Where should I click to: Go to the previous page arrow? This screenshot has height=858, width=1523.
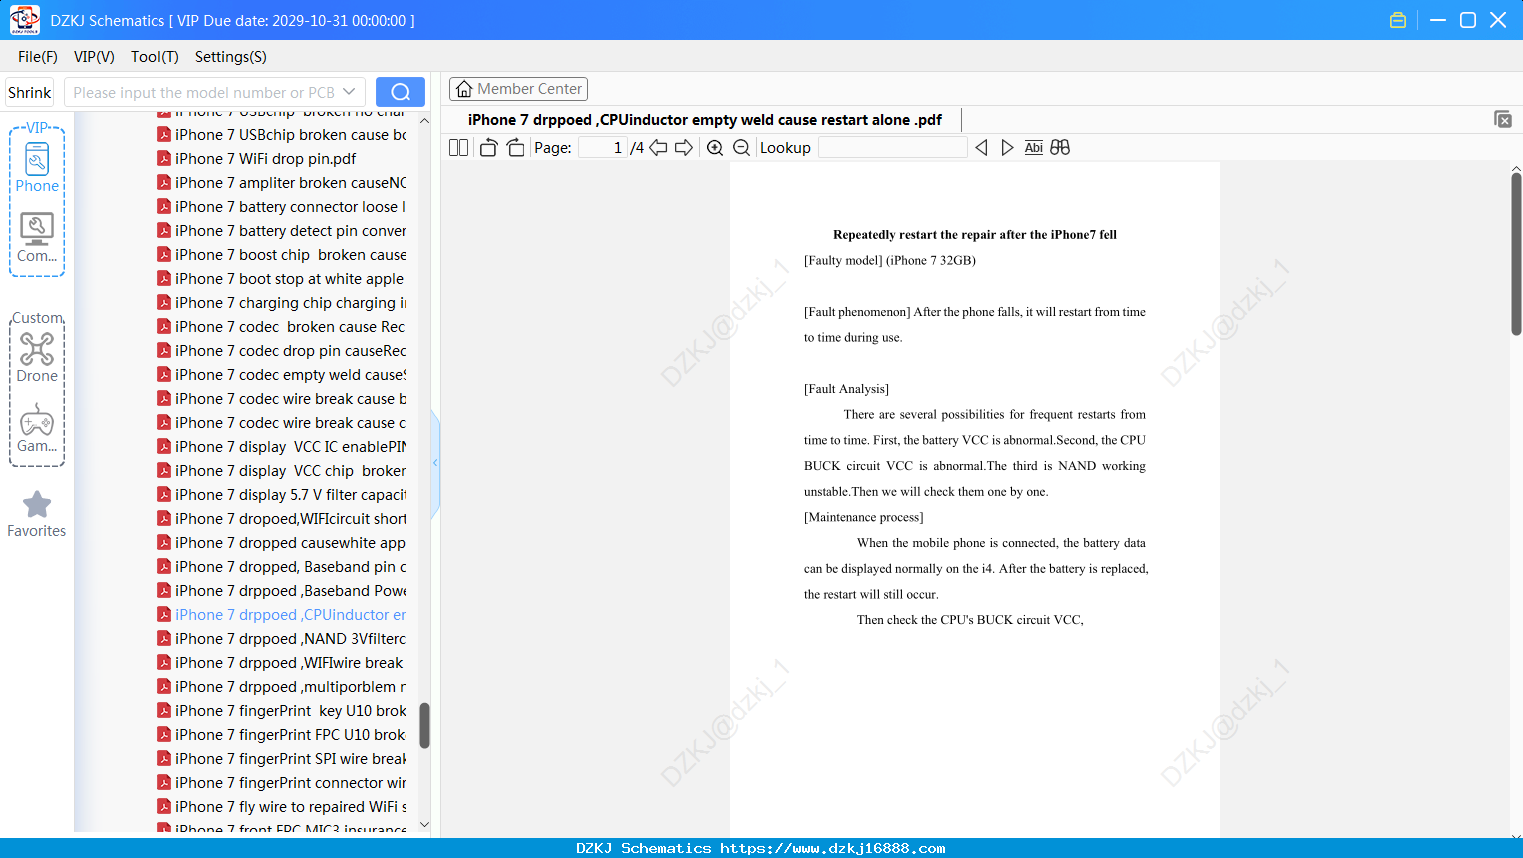click(658, 148)
